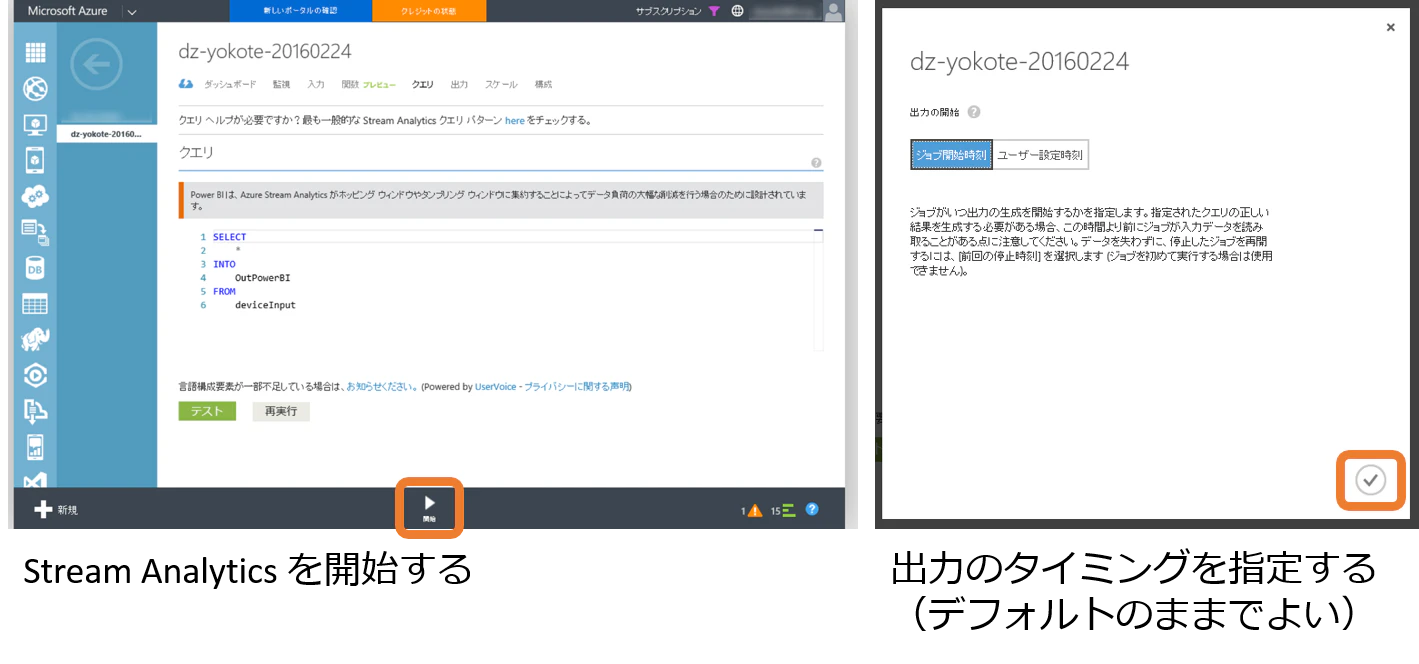
Task: Click the help icon beside 出力の開始
Action: [x=974, y=113]
